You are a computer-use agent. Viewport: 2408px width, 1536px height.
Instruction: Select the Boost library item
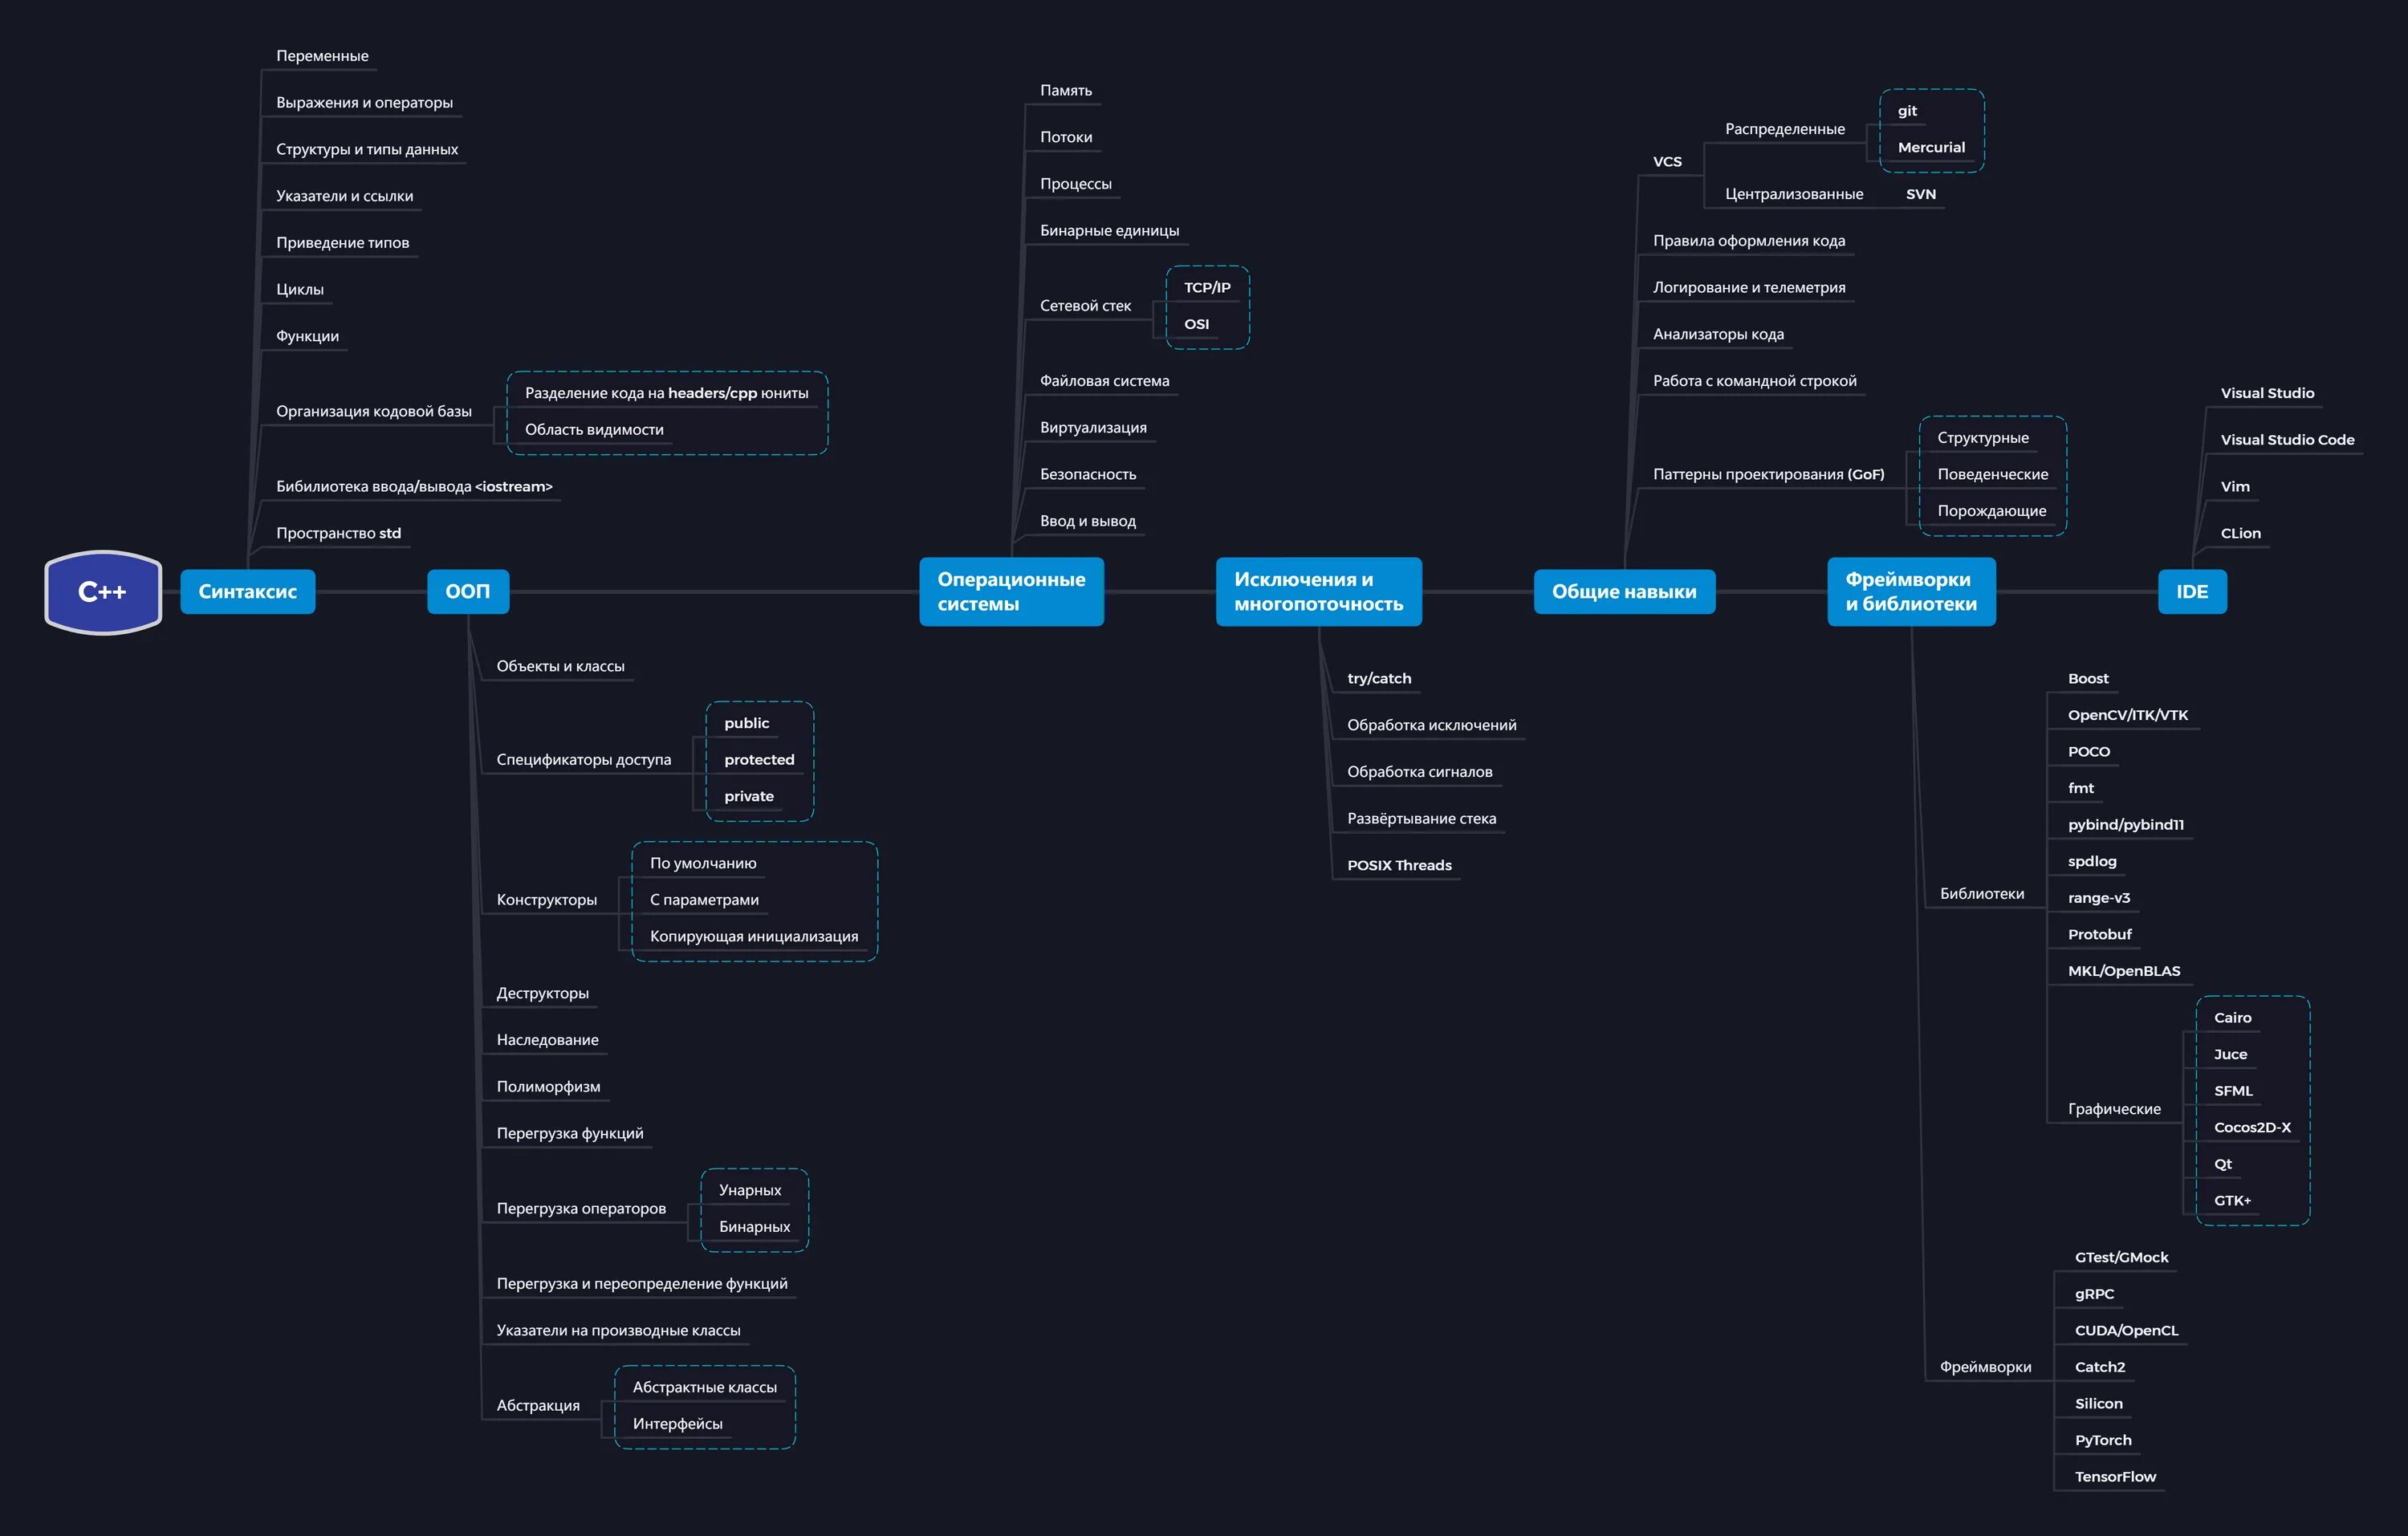tap(2088, 679)
